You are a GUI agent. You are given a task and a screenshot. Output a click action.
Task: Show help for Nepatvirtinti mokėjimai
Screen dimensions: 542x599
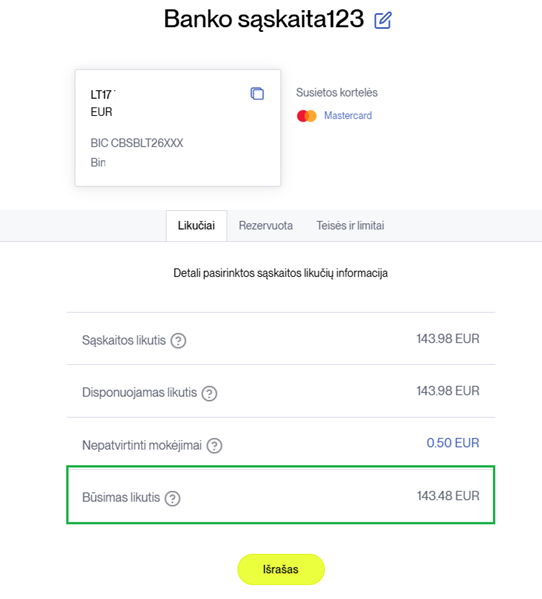[x=214, y=445]
